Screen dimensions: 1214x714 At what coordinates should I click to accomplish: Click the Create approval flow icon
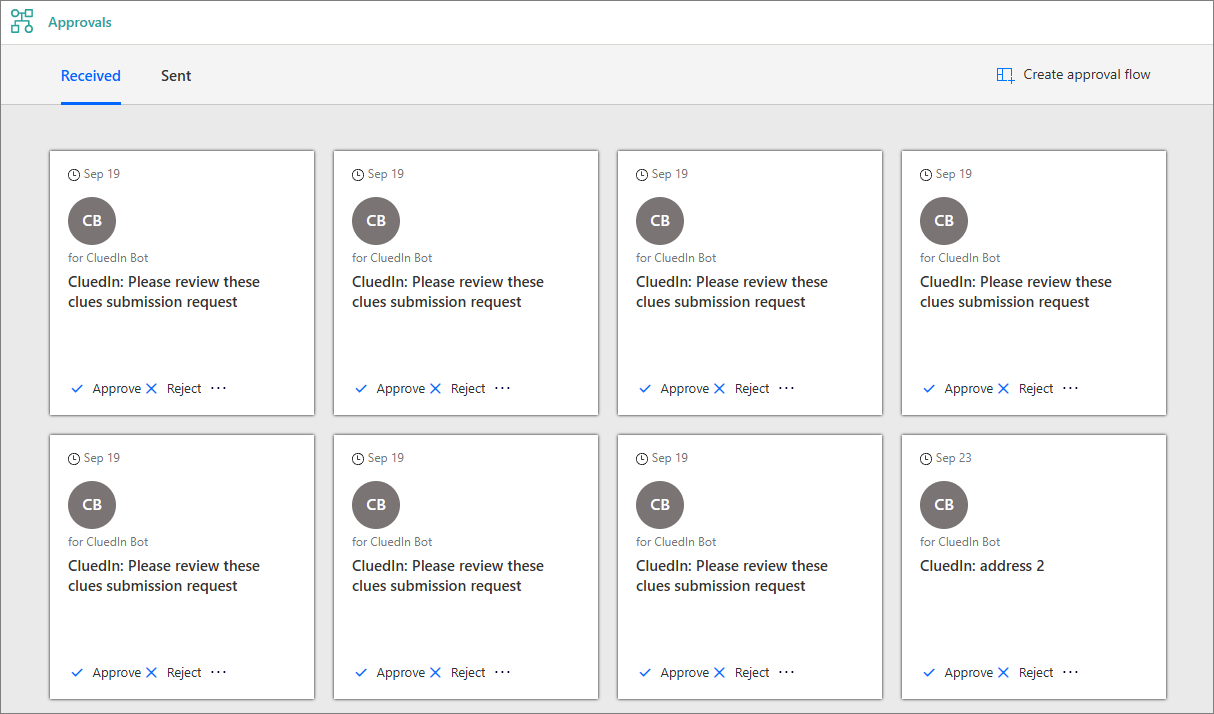[1005, 75]
